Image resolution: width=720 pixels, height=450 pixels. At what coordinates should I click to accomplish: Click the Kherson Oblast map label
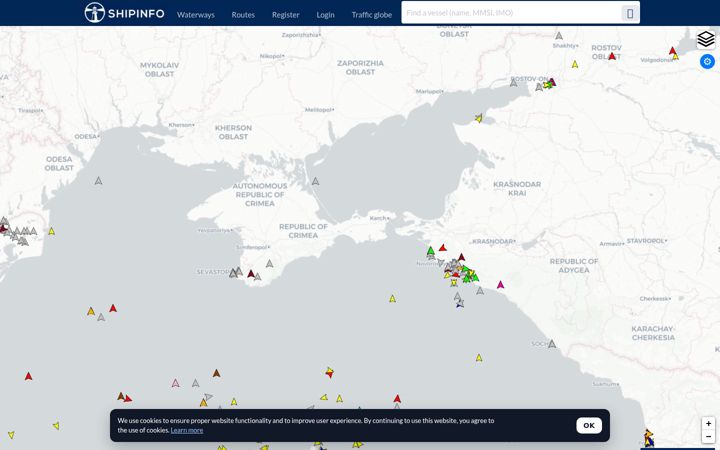tap(233, 132)
